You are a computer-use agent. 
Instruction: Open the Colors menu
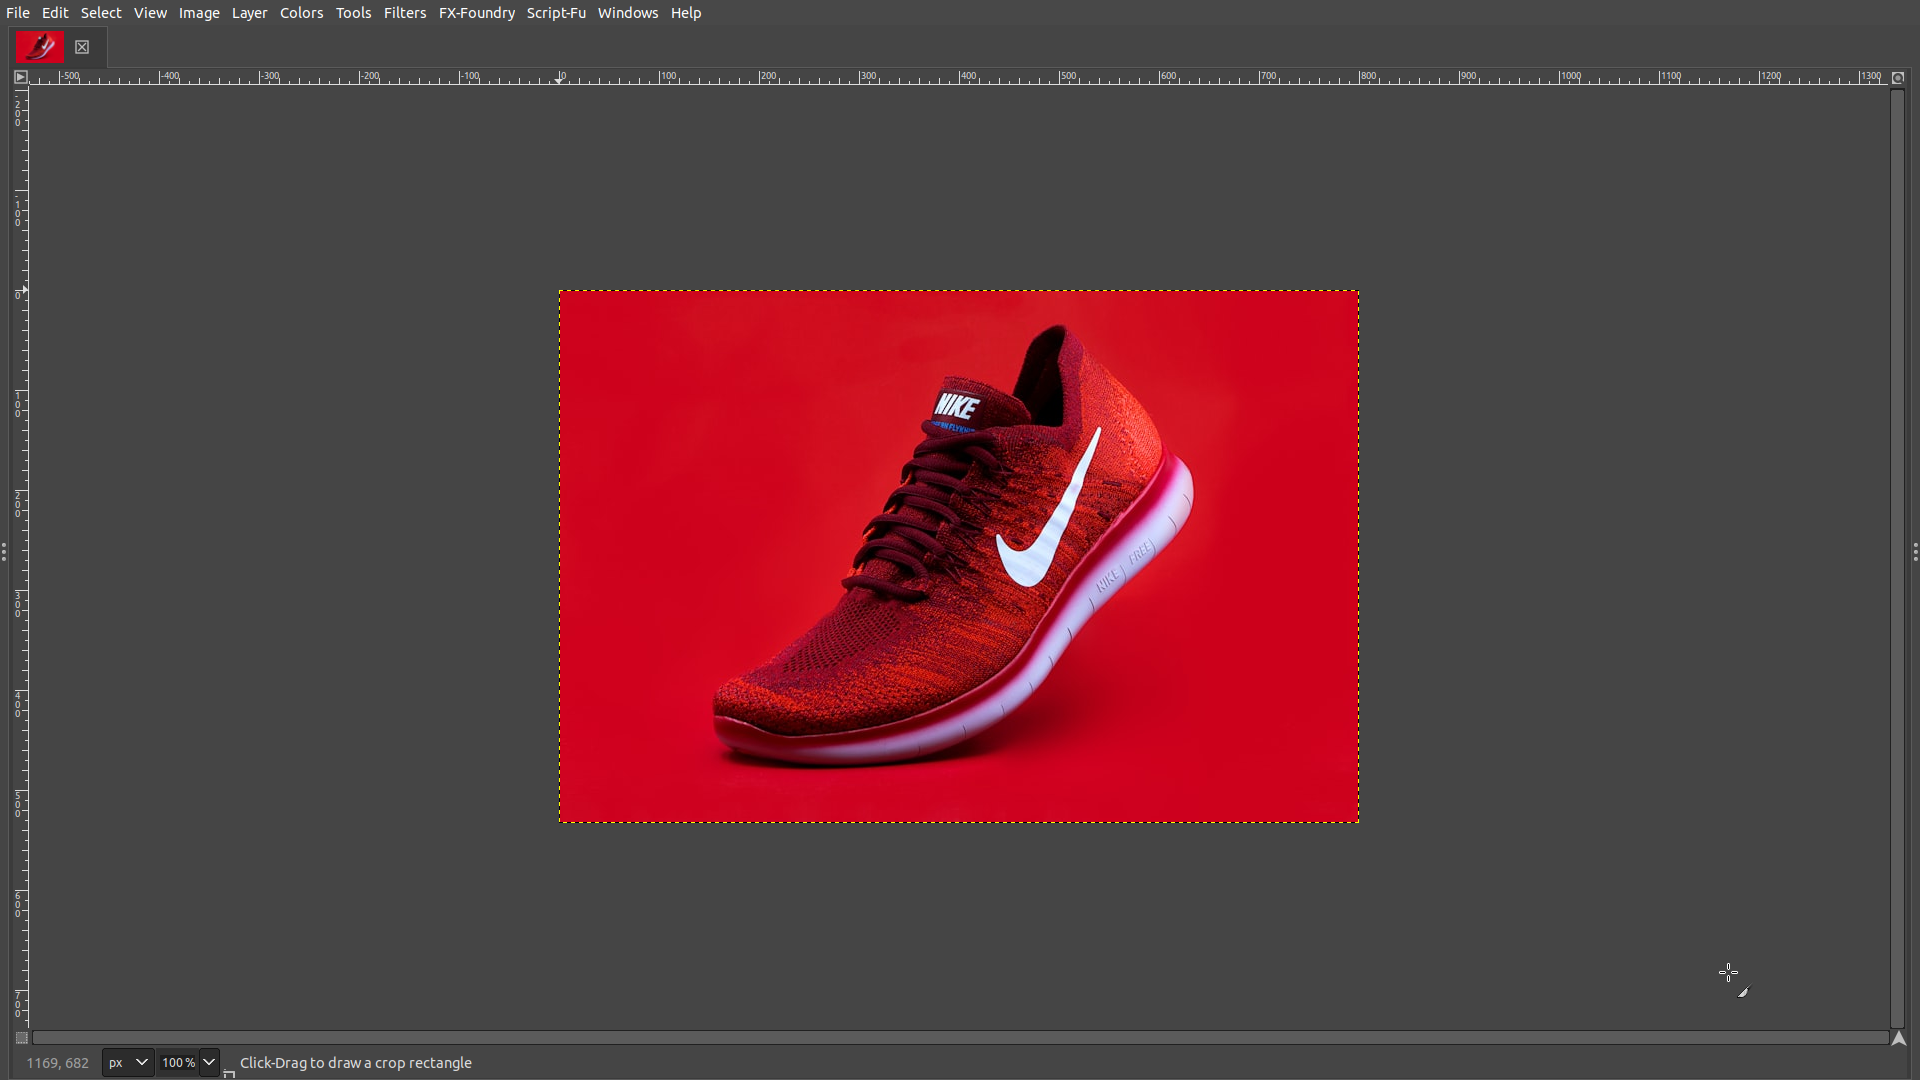click(301, 13)
